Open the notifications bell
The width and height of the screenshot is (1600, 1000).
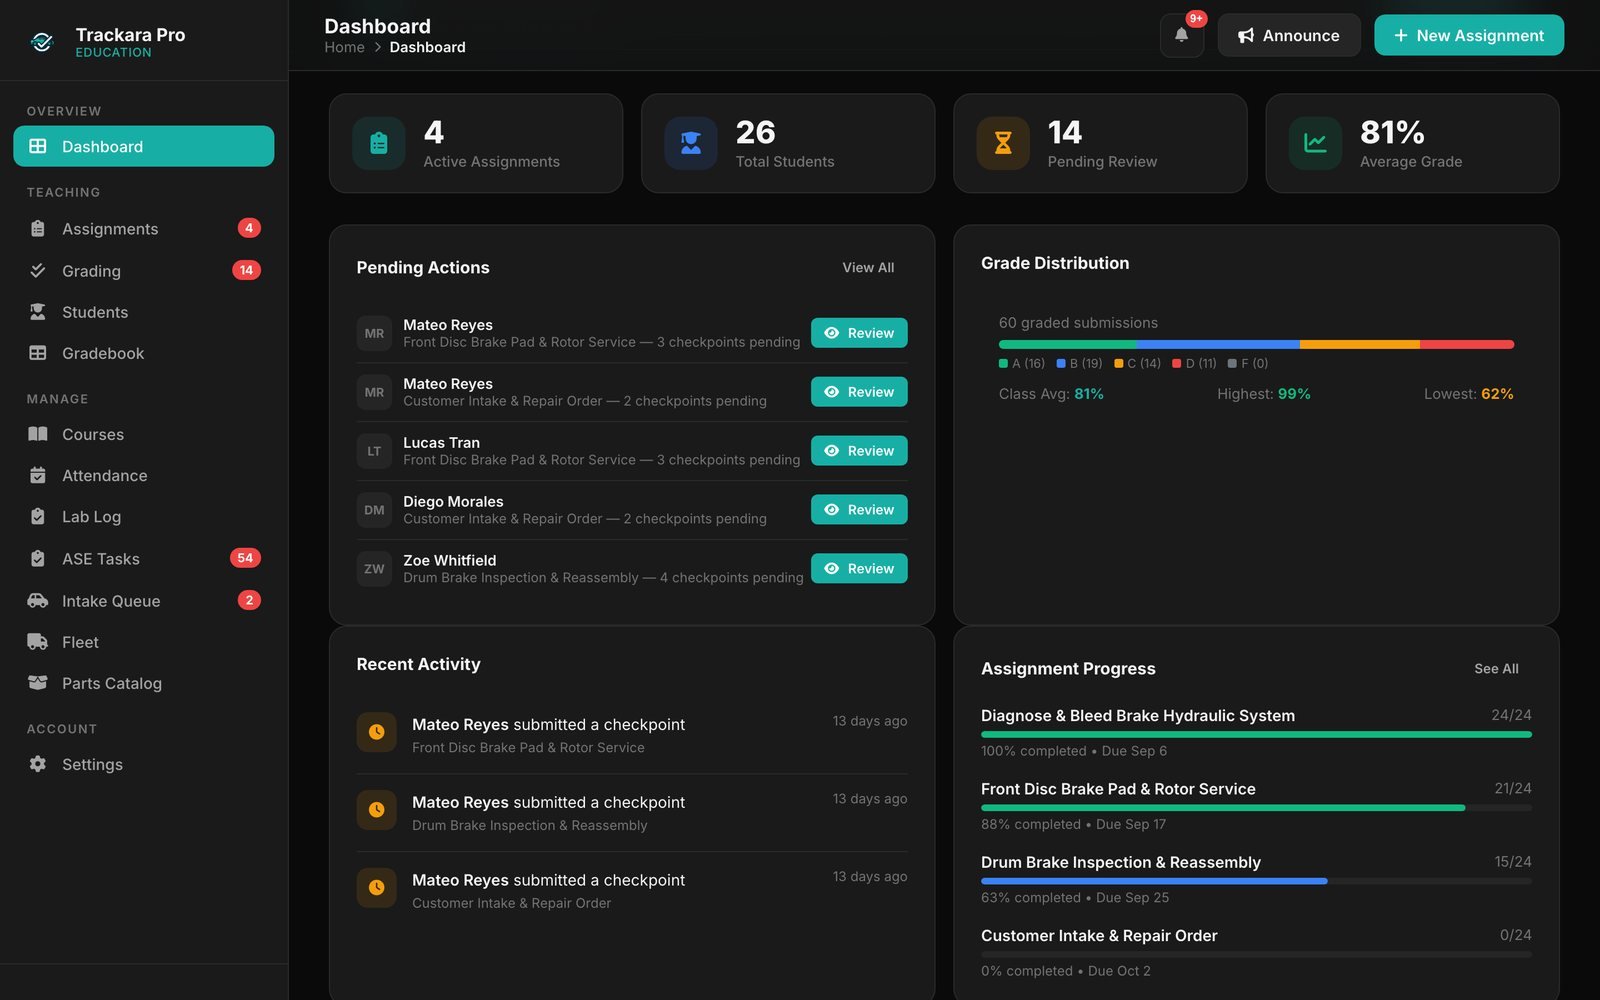[x=1181, y=35]
